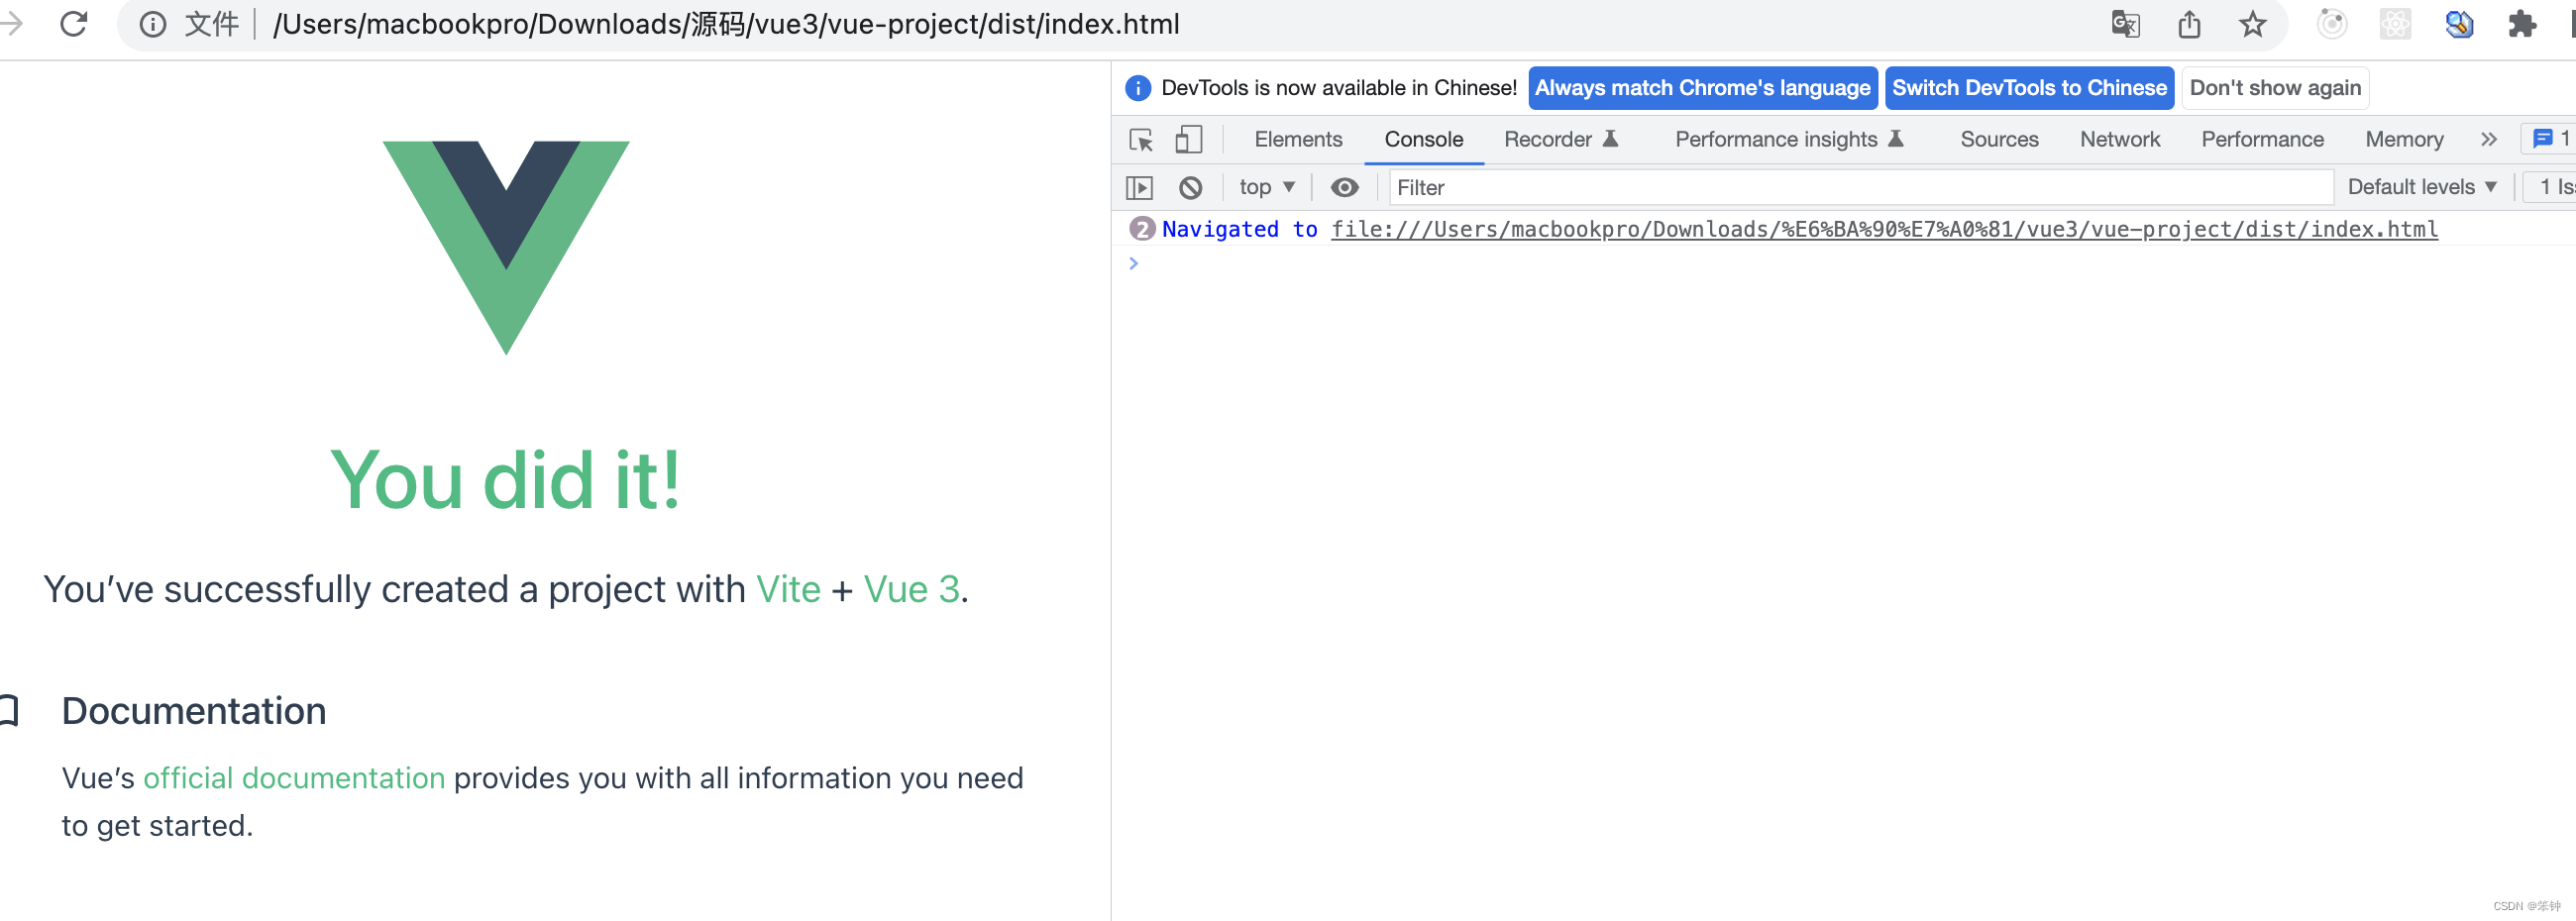The height and width of the screenshot is (921, 2576).
Task: Select the Console tab
Action: pos(1423,140)
